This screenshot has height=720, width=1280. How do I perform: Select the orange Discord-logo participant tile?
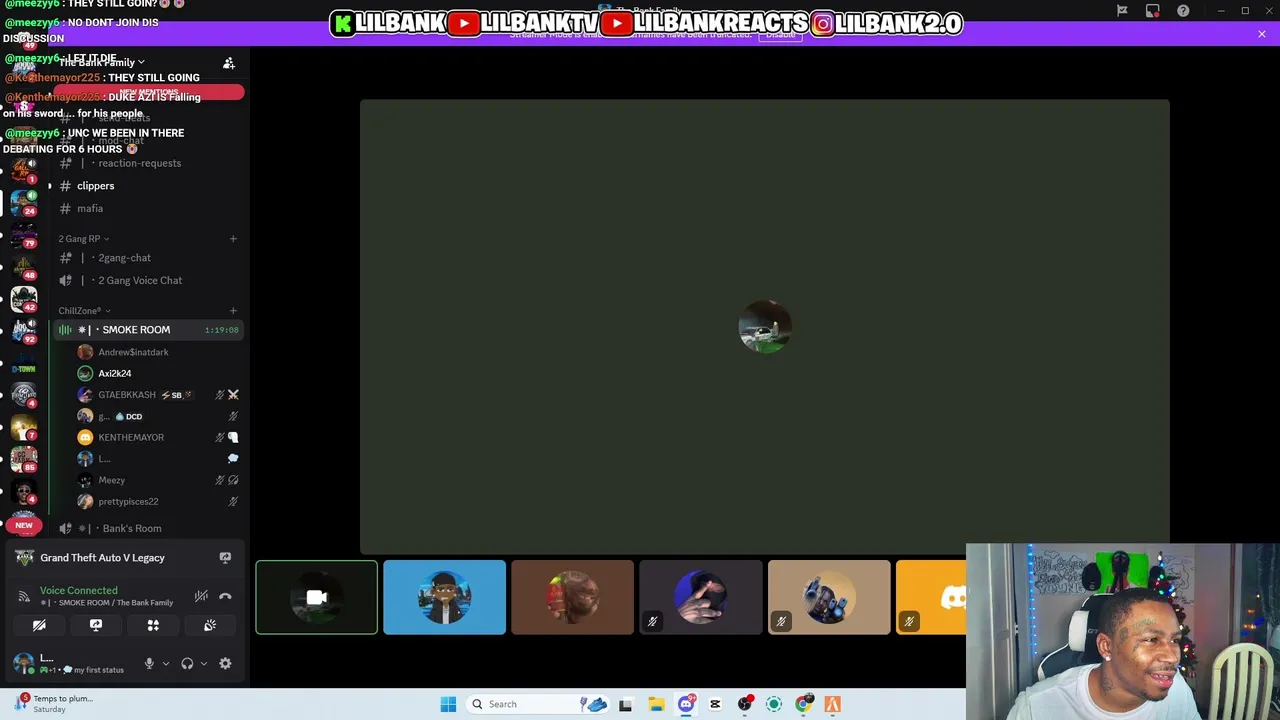pos(932,597)
